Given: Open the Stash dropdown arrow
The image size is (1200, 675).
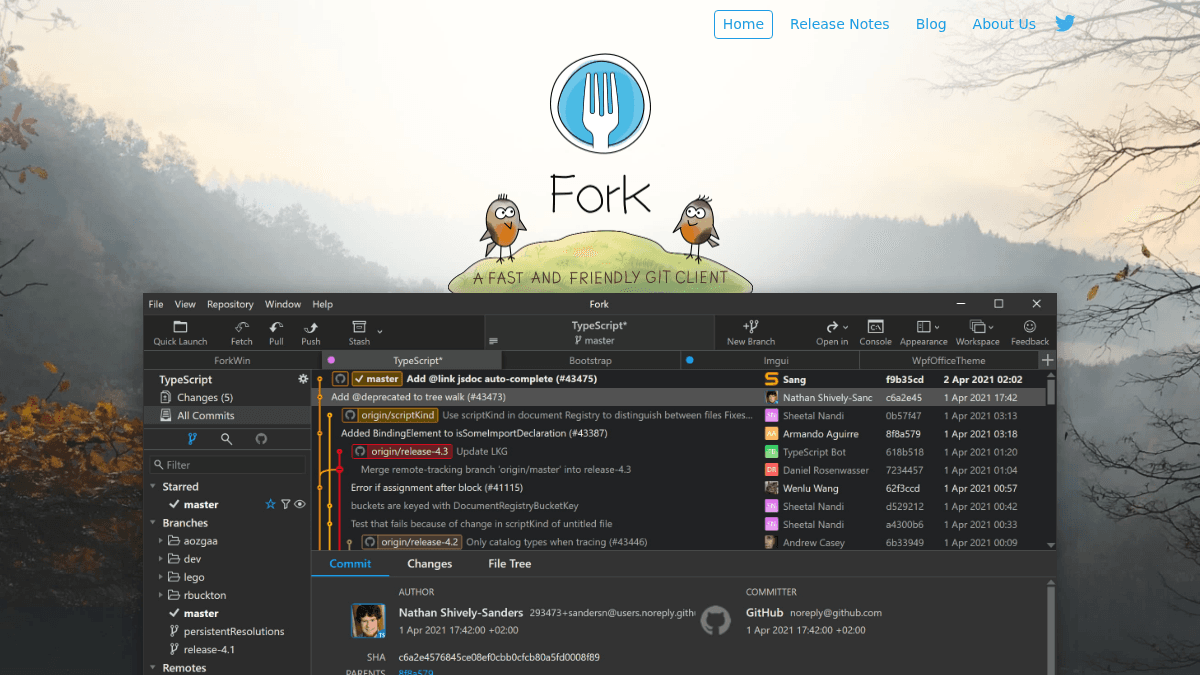Looking at the screenshot, I should coord(380,329).
